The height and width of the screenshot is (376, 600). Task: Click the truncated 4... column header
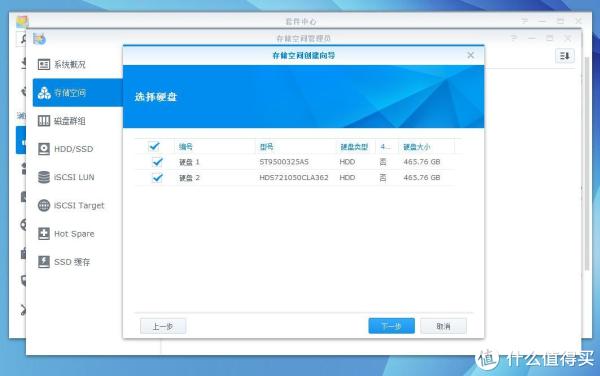tap(385, 146)
